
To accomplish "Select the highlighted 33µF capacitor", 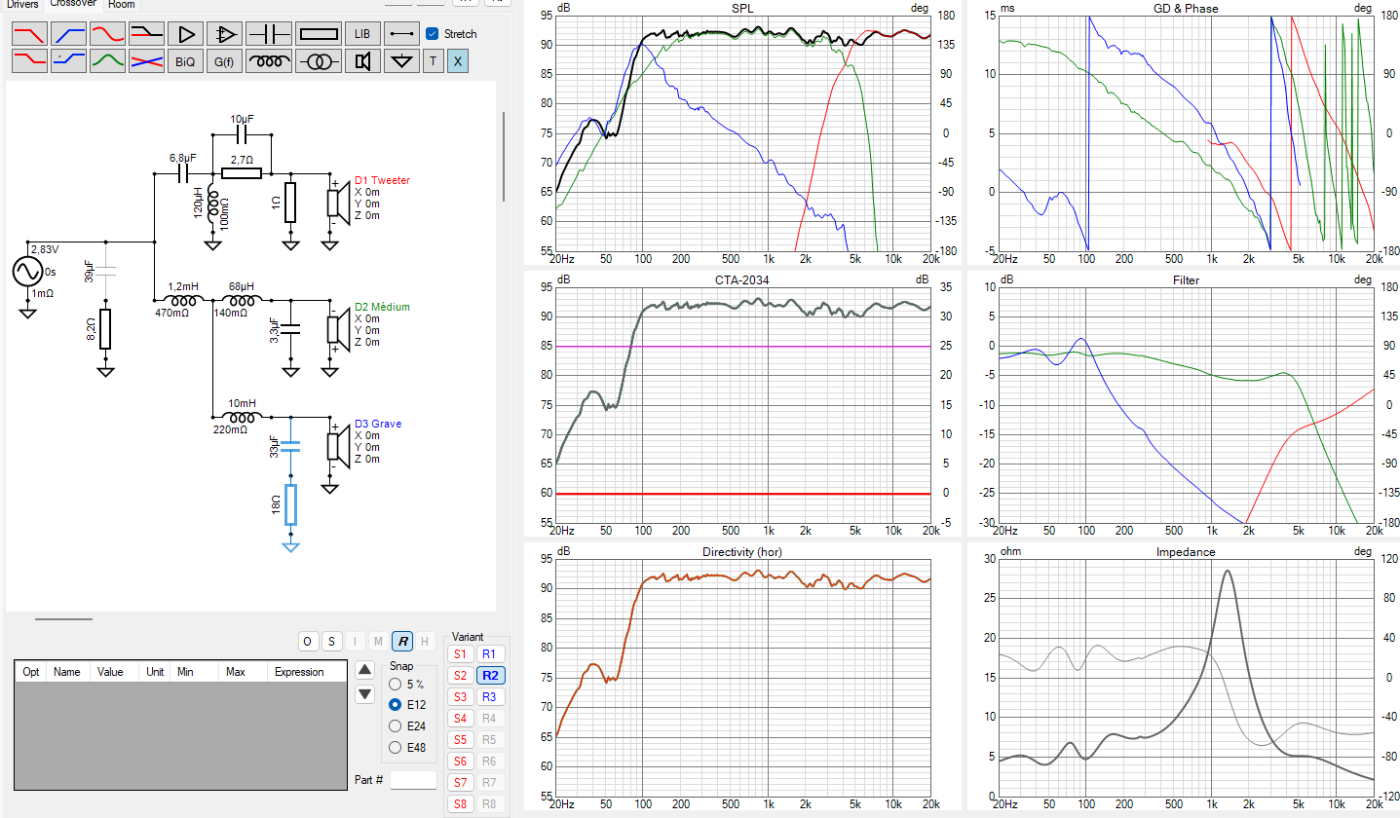I will tap(290, 445).
